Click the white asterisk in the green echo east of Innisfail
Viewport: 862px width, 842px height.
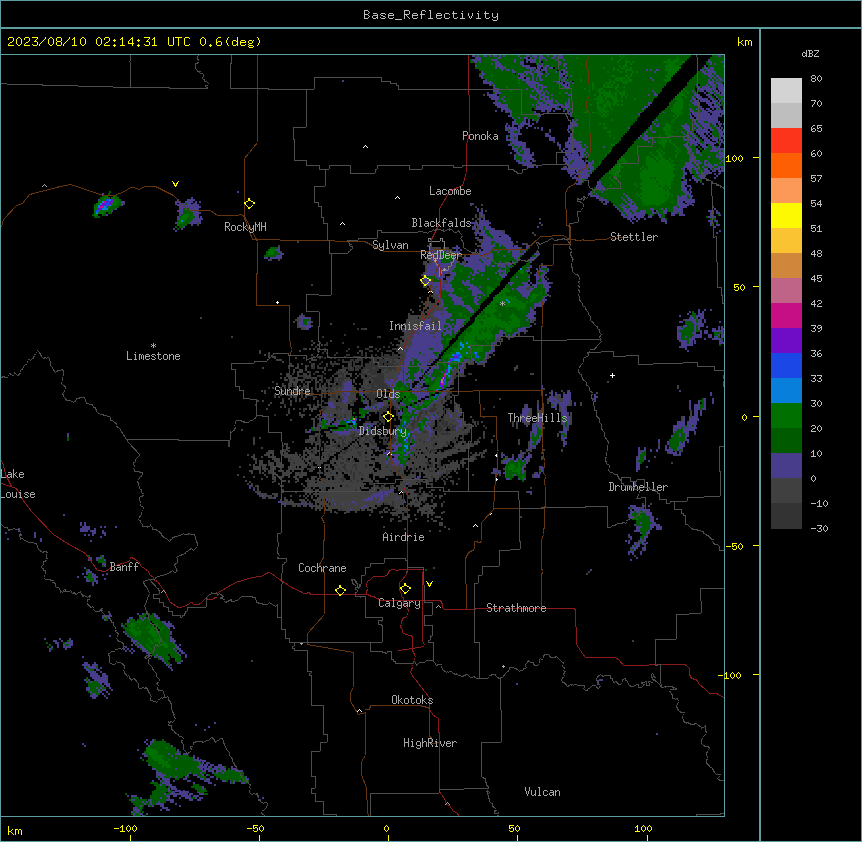point(502,303)
